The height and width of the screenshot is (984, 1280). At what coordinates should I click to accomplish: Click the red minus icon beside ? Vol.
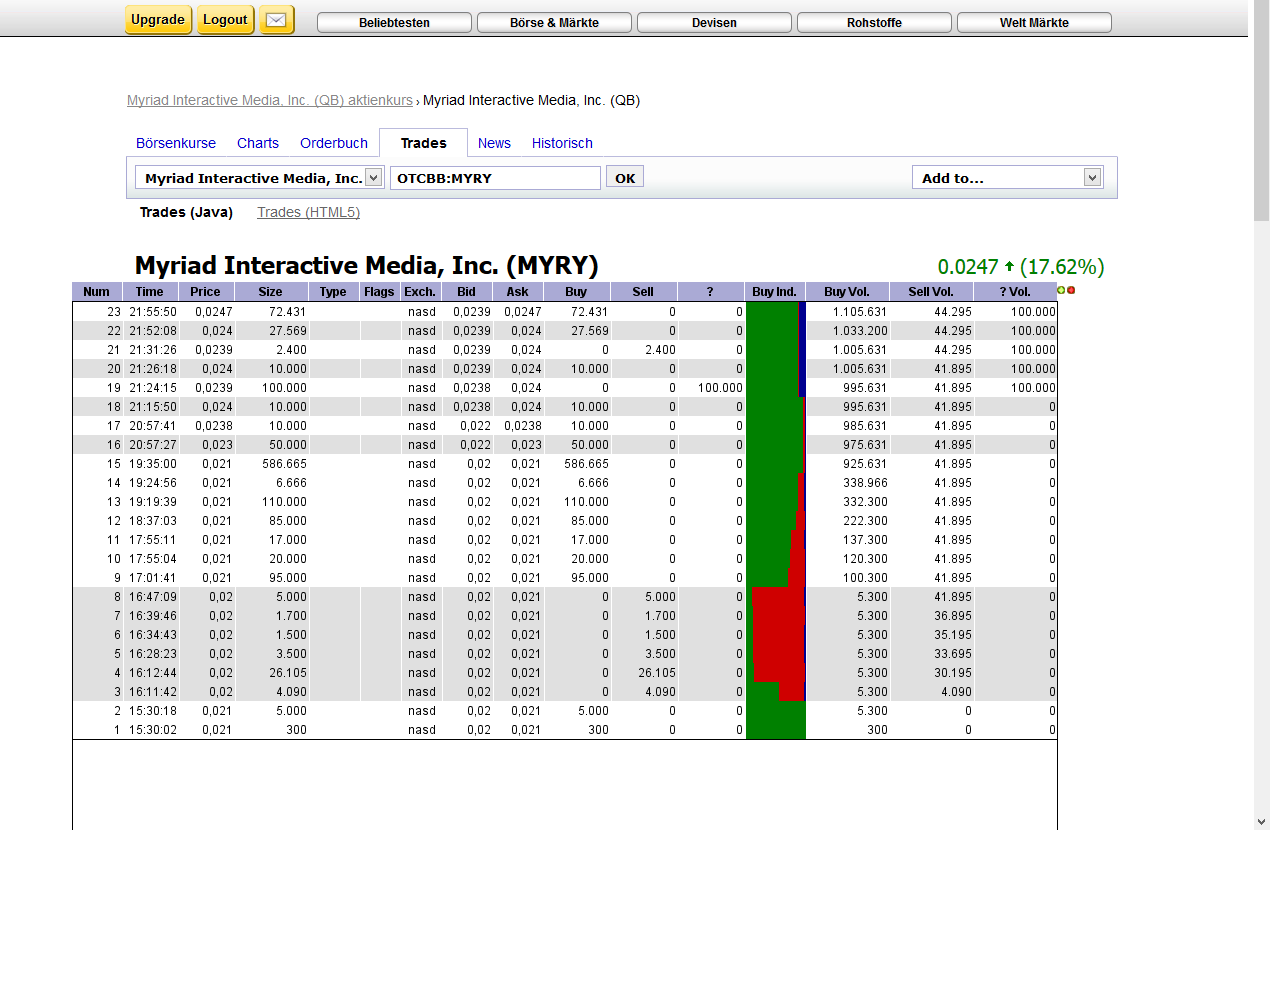tap(1071, 290)
